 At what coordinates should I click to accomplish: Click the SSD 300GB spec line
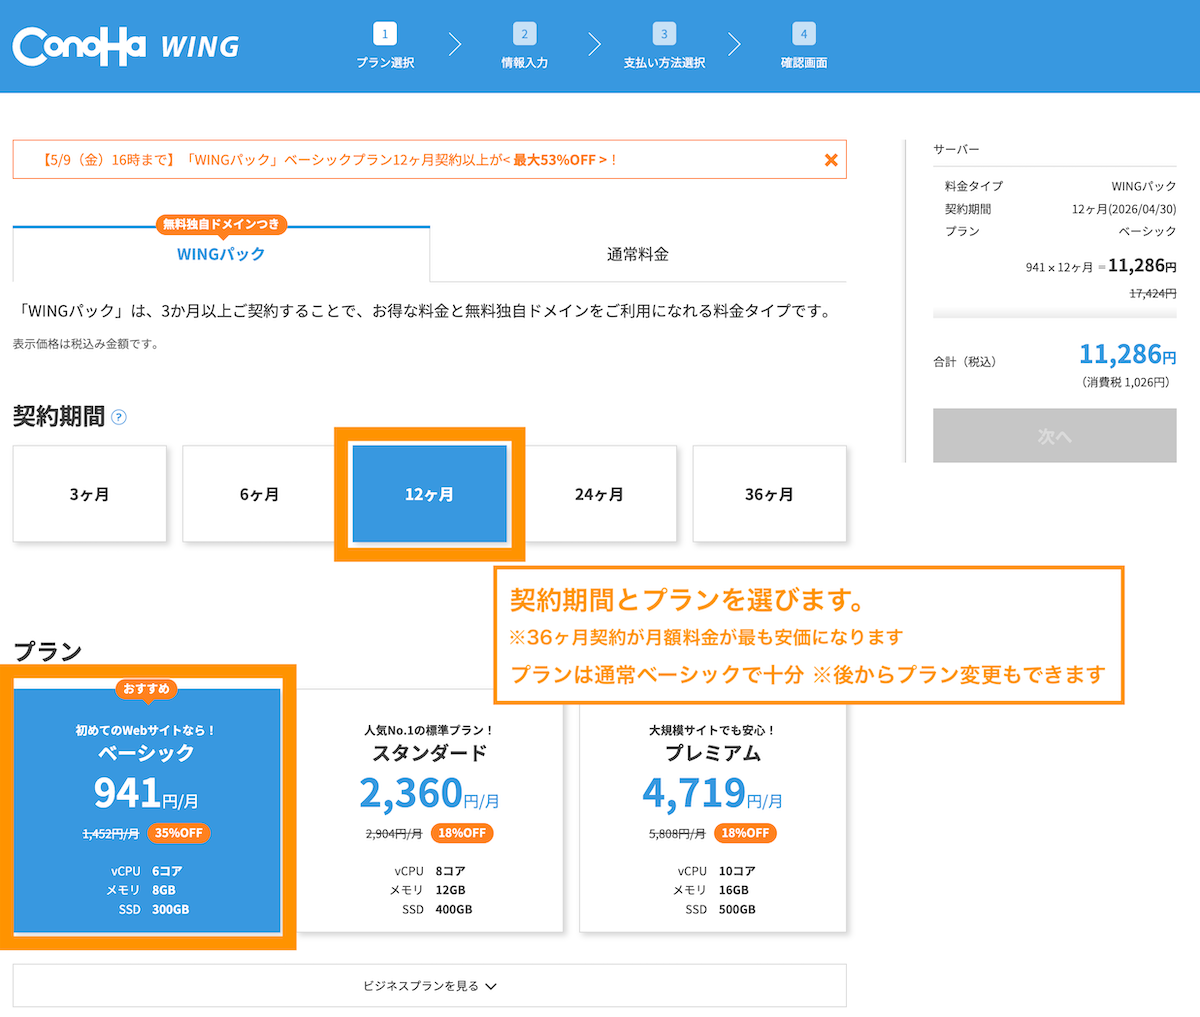[153, 909]
